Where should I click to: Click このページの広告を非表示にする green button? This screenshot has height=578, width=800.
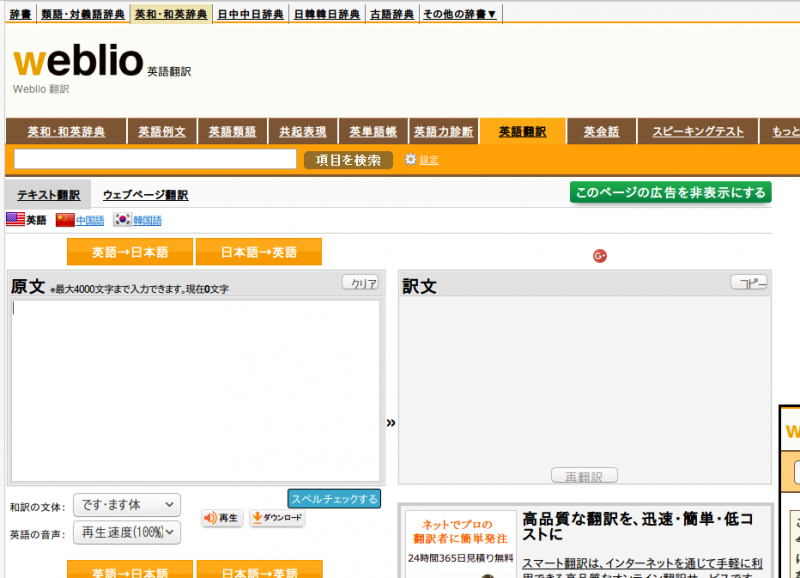[670, 192]
